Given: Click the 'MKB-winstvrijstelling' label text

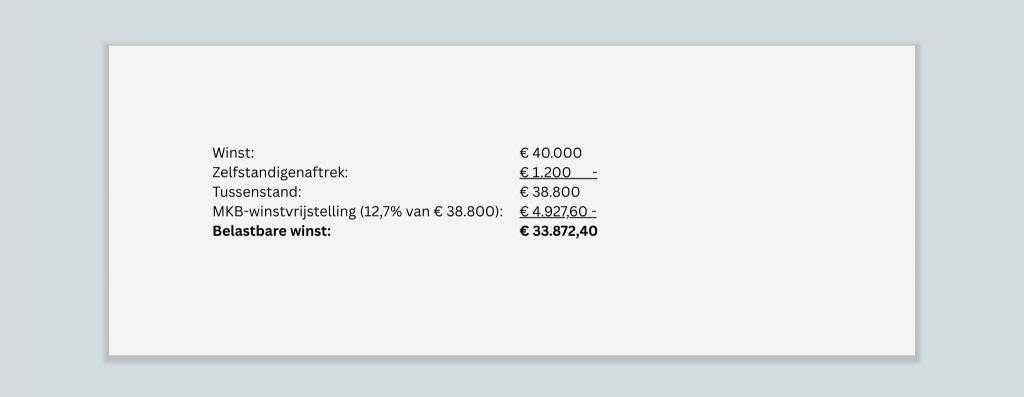Looking at the screenshot, I should (284, 212).
